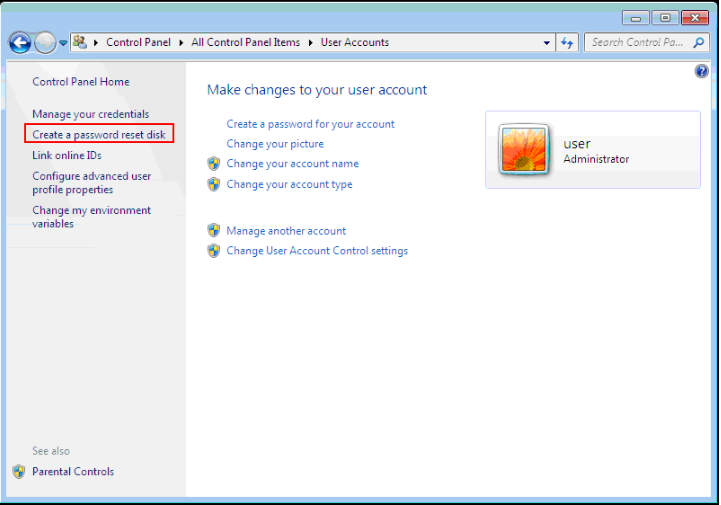Click the Parental Controls shield icon
This screenshot has width=721, height=505.
[19, 471]
